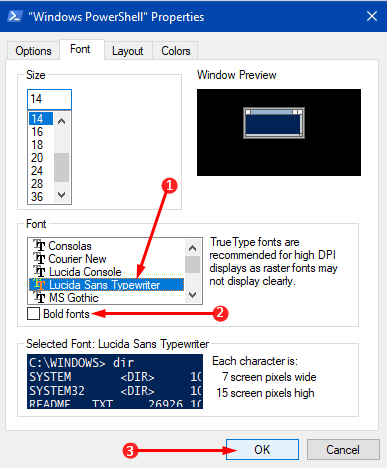Switch to the Options tab
The image size is (387, 468).
point(33,51)
